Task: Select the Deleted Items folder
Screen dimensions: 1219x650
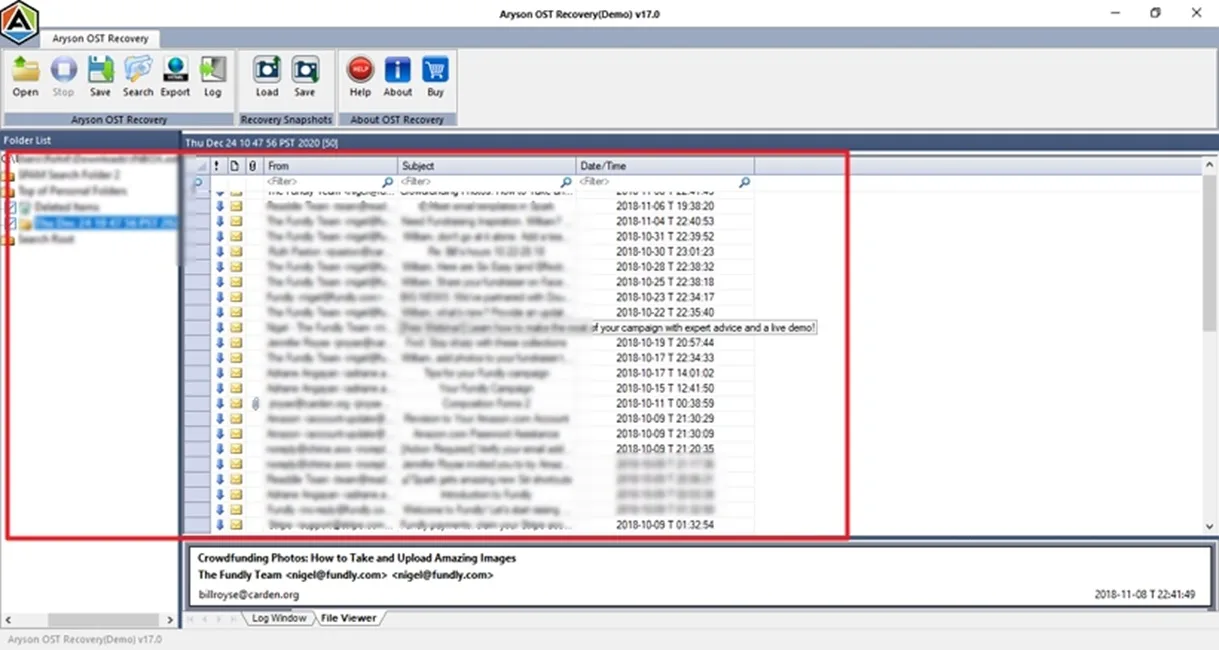Action: click(67, 207)
